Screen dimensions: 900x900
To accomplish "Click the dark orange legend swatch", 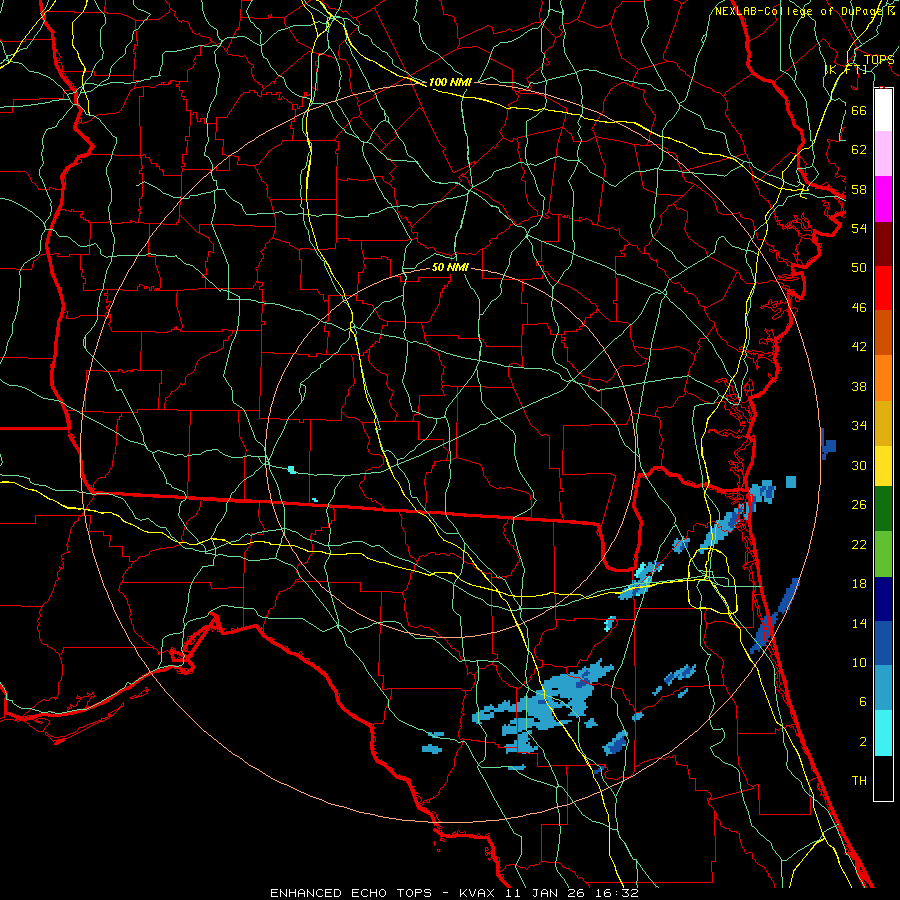I will click(883, 333).
